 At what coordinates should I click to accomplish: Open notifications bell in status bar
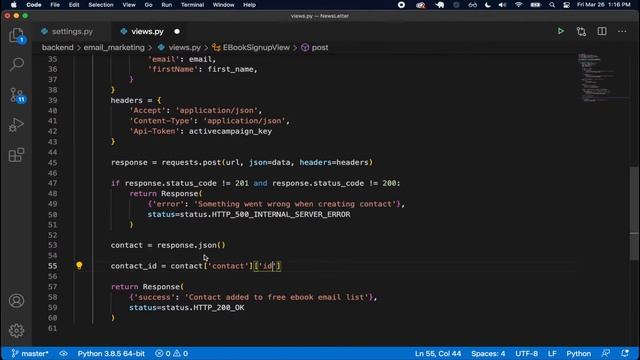pos(625,353)
